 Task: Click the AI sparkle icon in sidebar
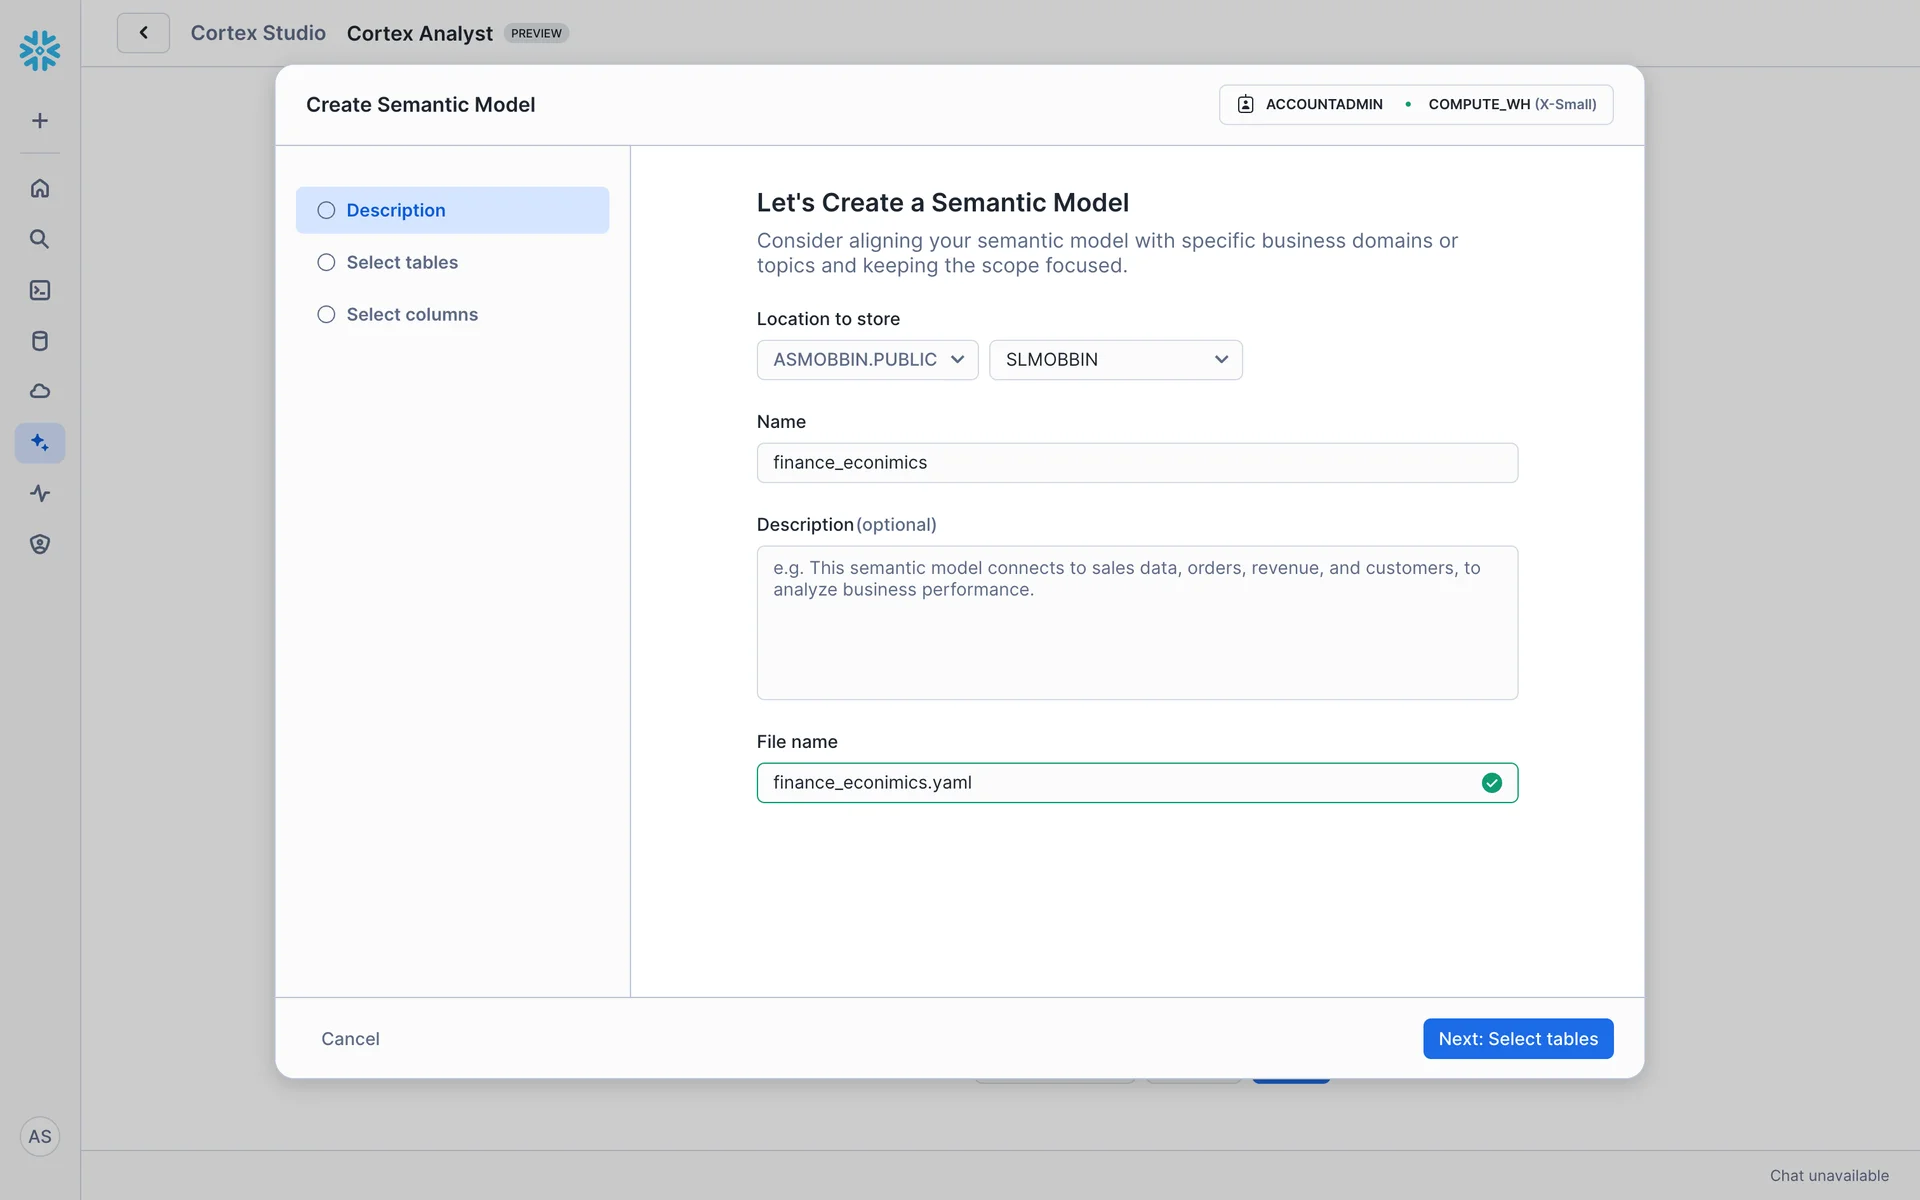click(x=40, y=442)
